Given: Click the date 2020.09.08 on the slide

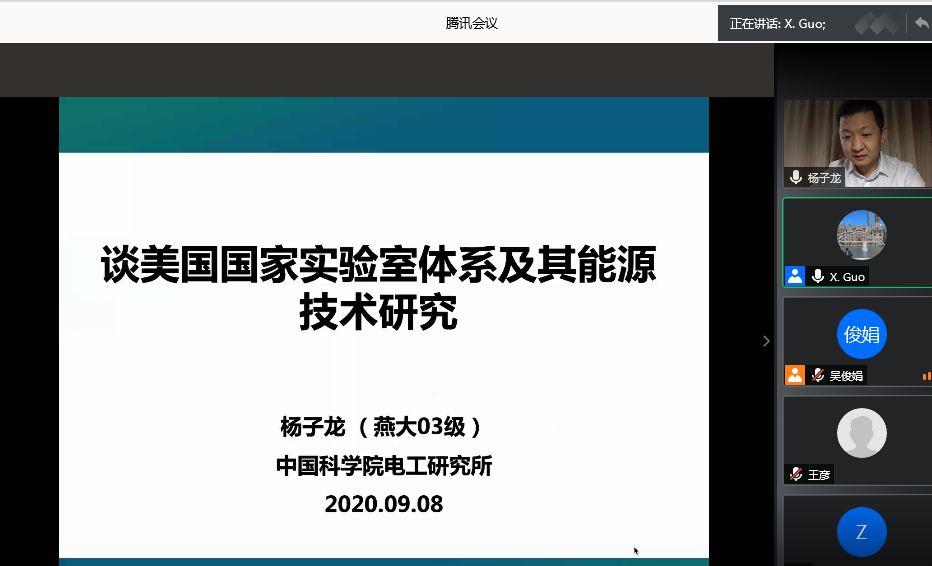Looking at the screenshot, I should (x=383, y=504).
